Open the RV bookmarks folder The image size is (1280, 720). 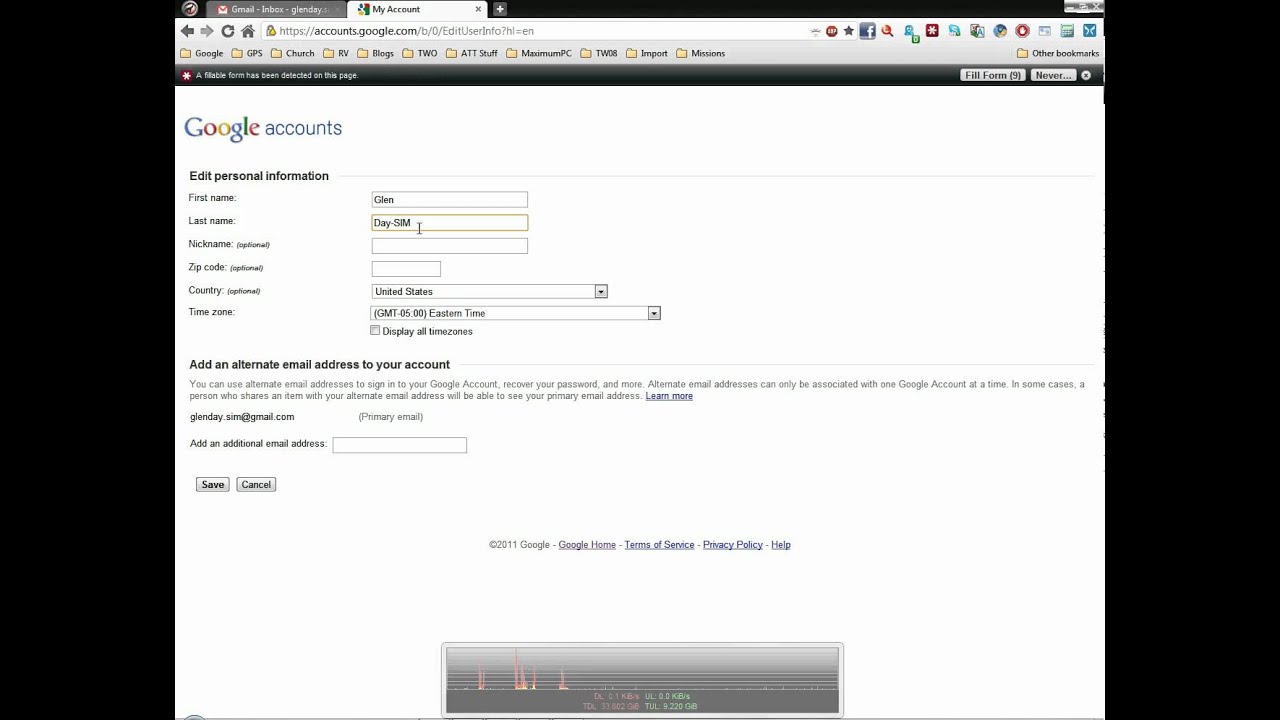(x=336, y=53)
